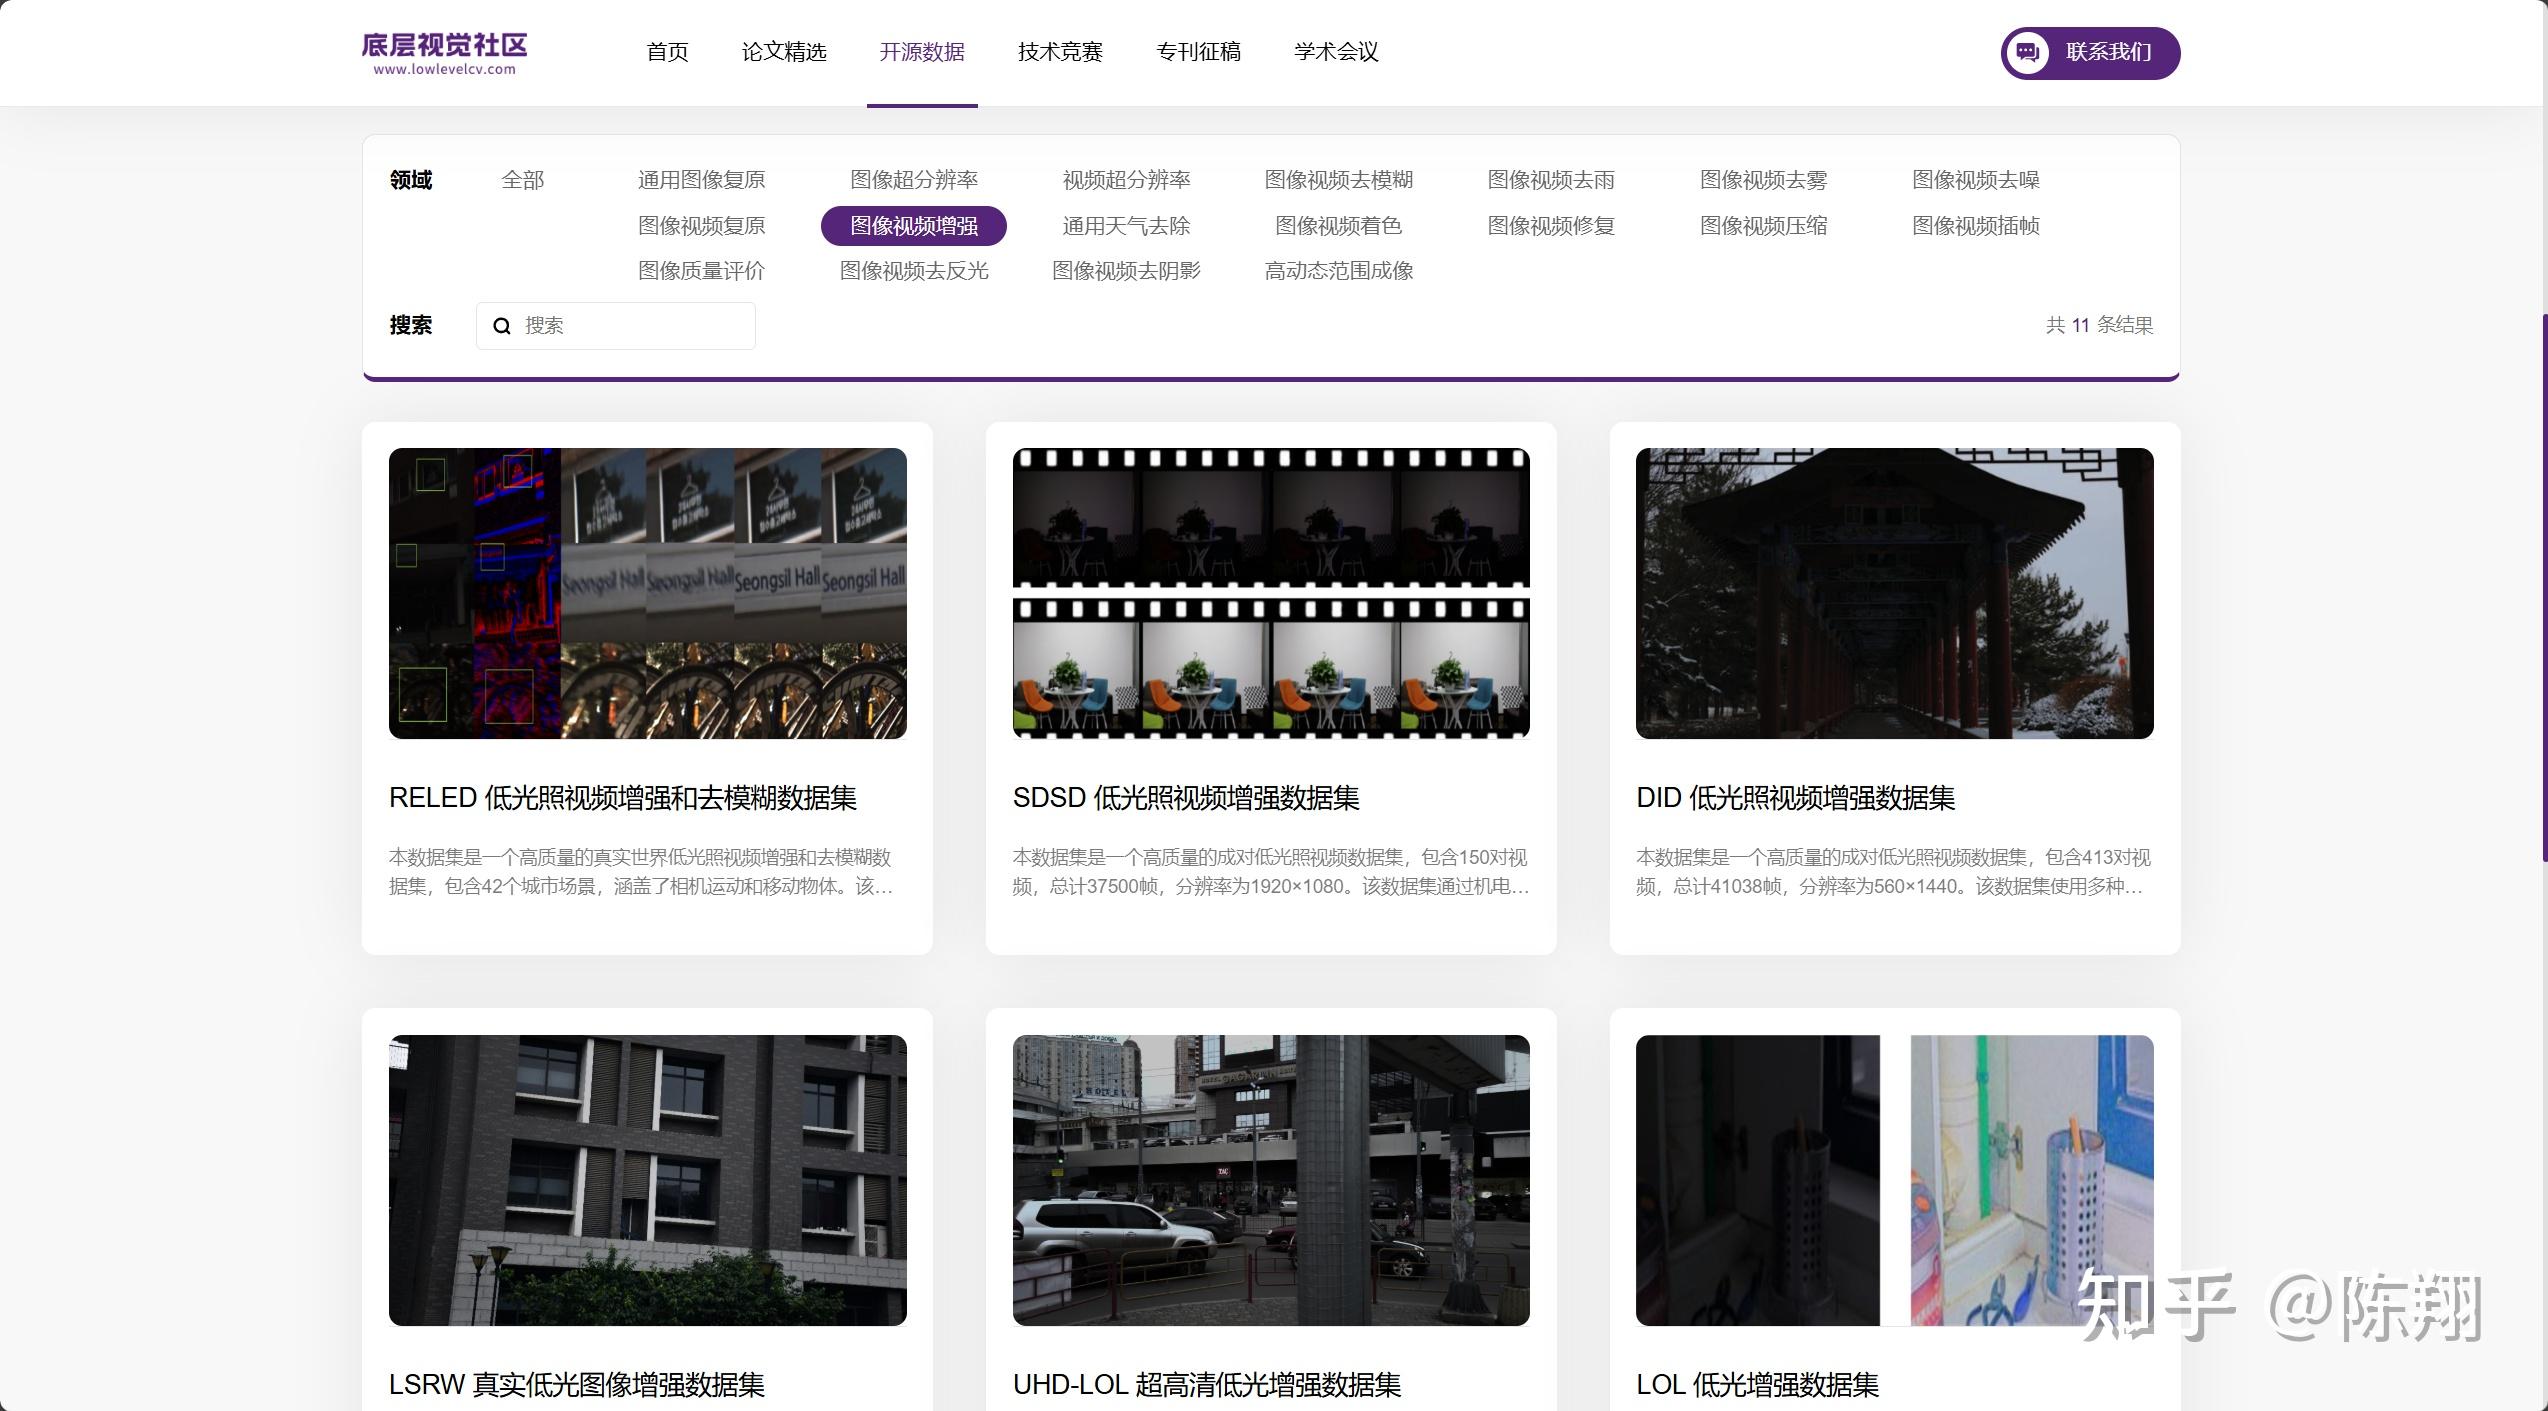Image resolution: width=2548 pixels, height=1411 pixels.
Task: Click the page vertical scrollbar
Action: pos(2543,588)
